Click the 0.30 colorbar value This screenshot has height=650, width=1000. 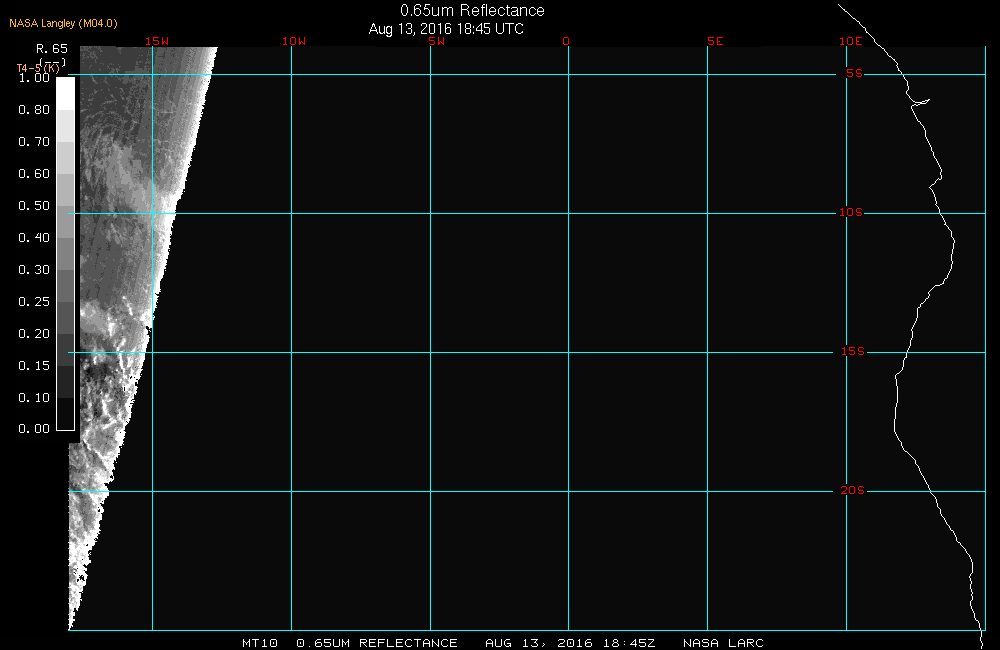click(x=34, y=270)
